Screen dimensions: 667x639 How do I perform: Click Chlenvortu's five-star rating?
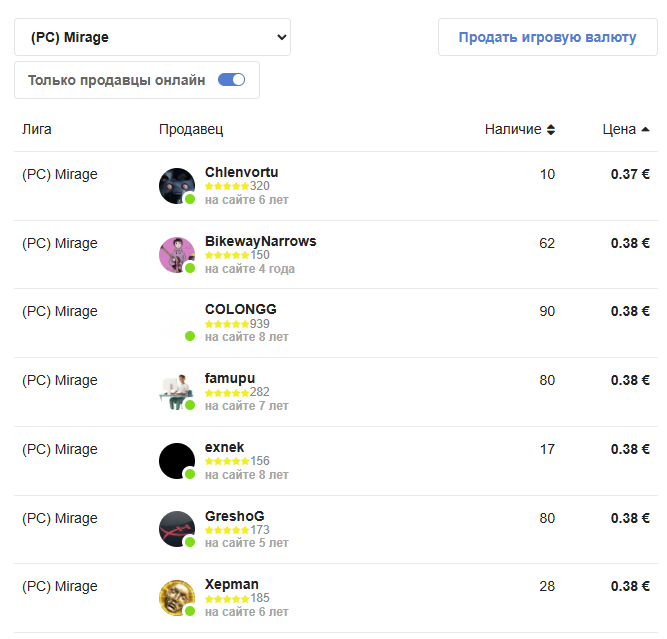point(227,186)
